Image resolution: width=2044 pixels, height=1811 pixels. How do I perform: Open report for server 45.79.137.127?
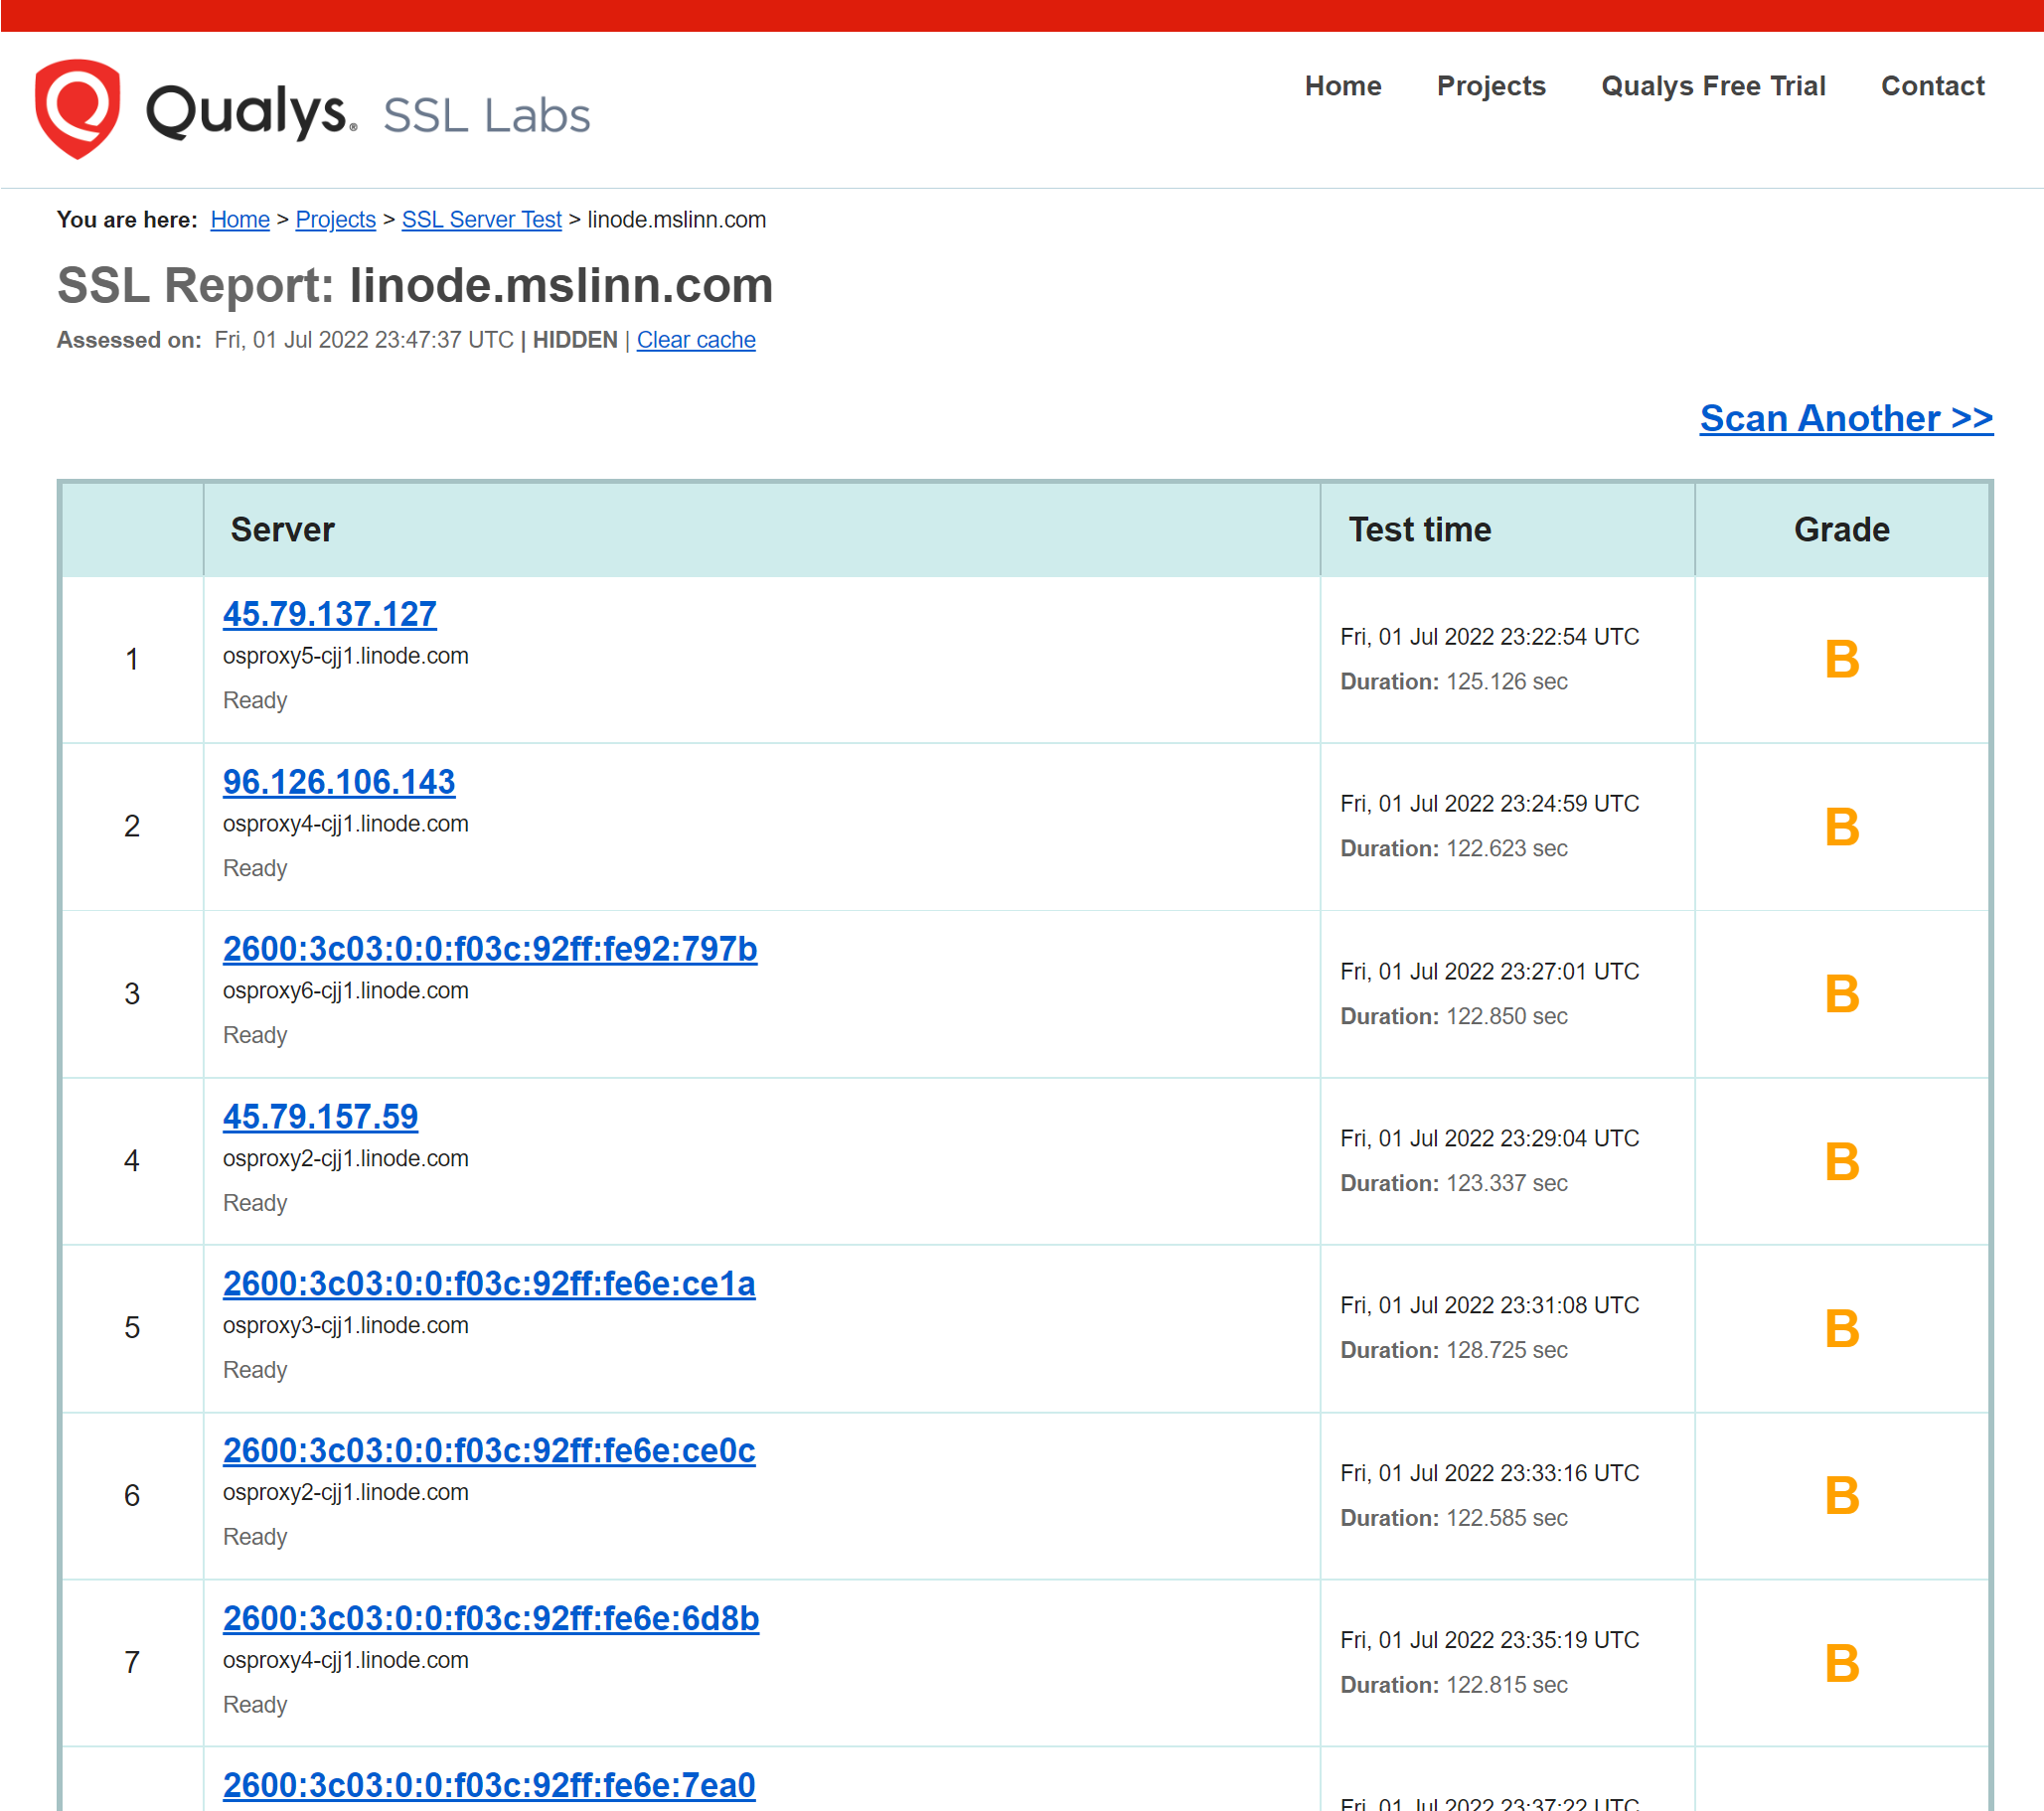pyautogui.click(x=329, y=614)
